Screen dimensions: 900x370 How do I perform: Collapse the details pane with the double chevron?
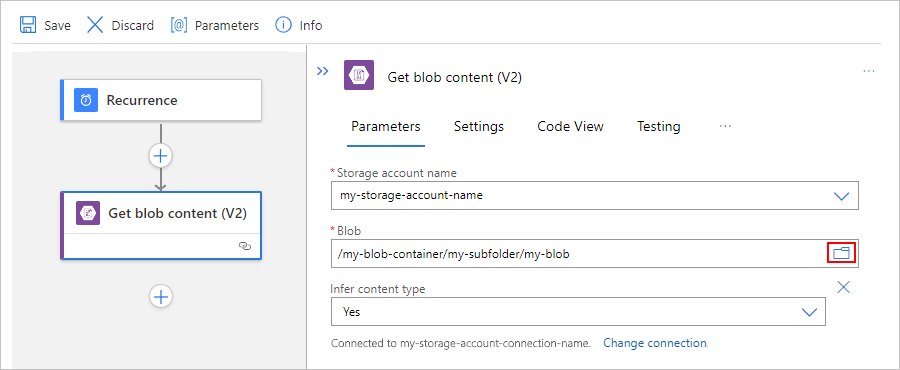323,71
